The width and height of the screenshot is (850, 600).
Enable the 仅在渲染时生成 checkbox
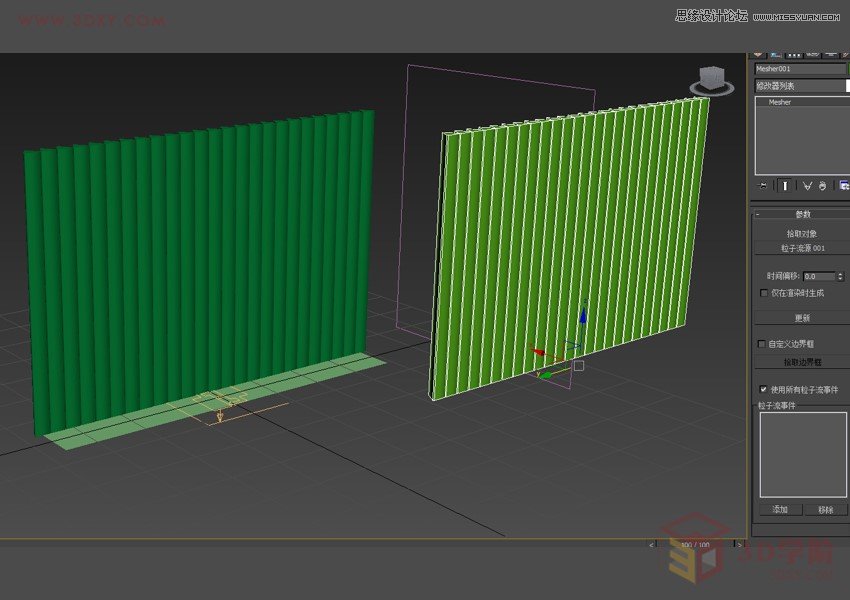tap(763, 293)
